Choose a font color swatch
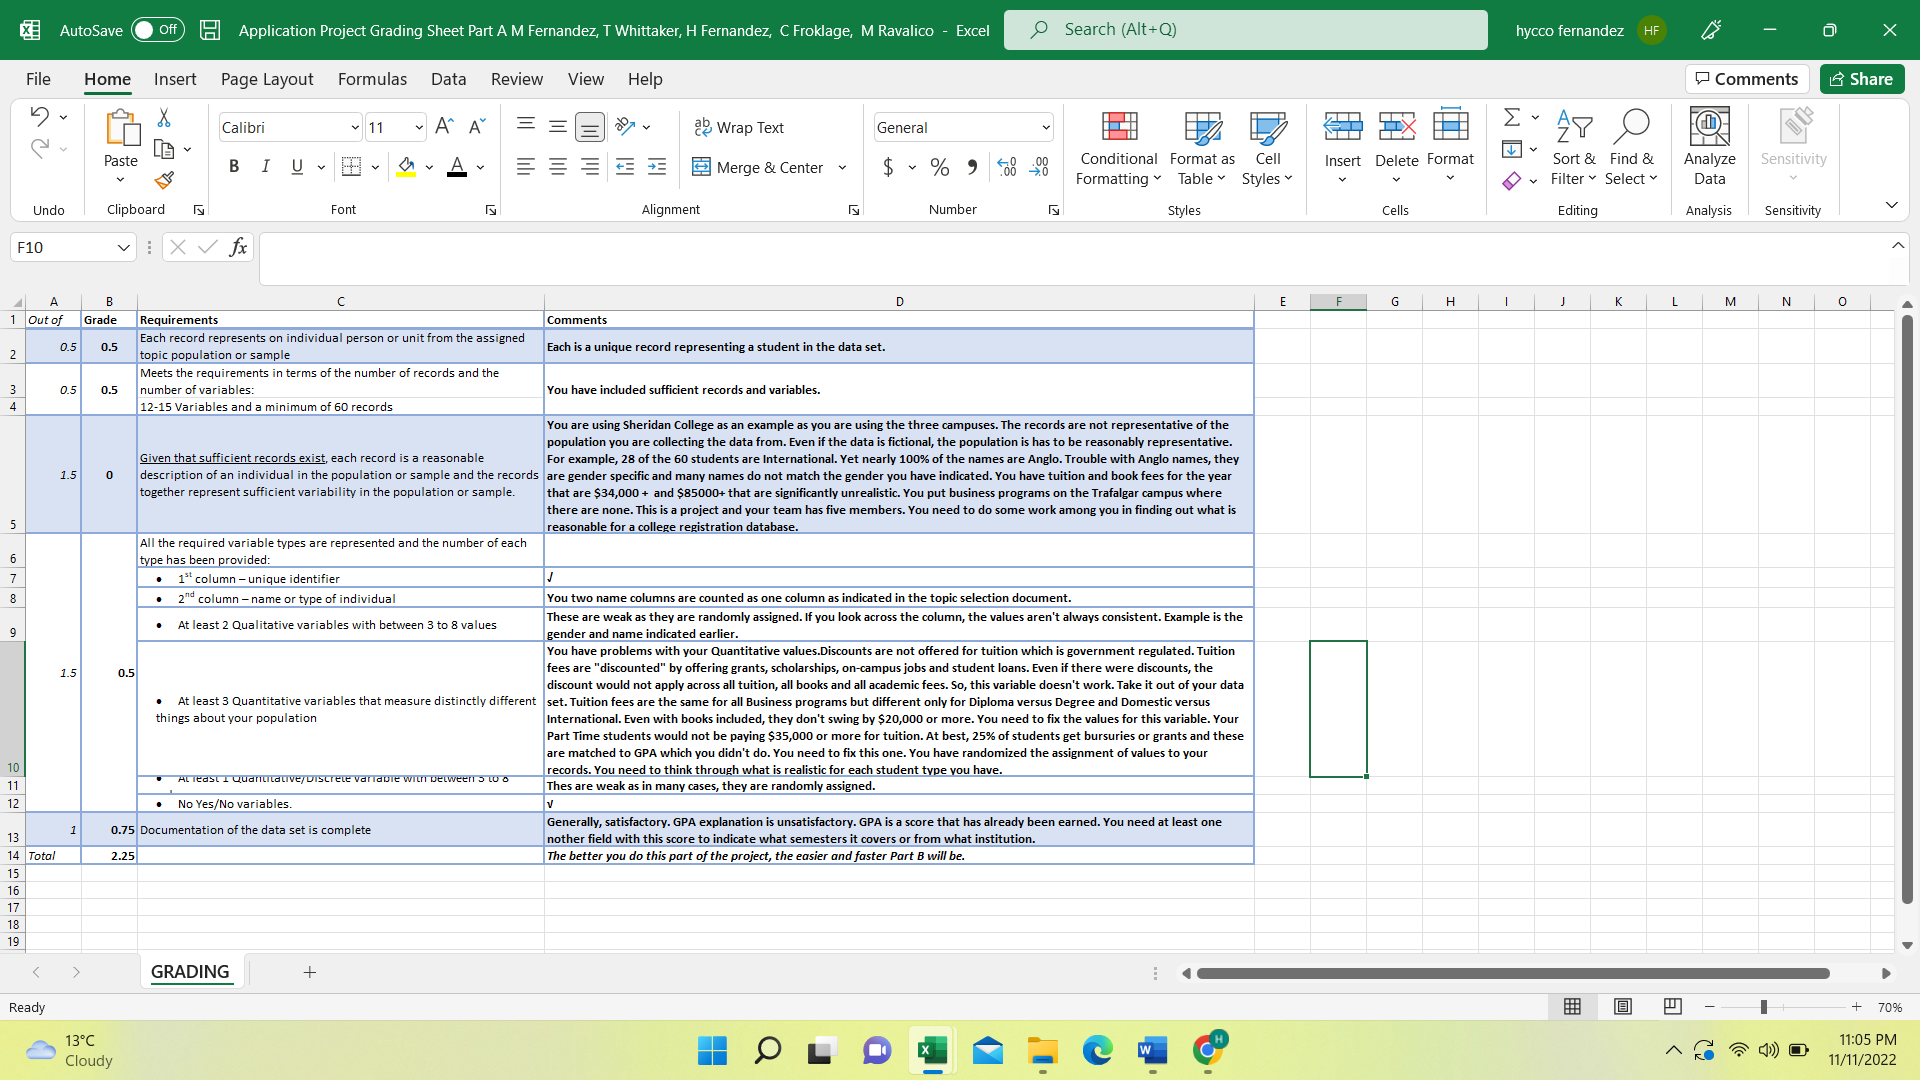1920x1080 pixels. coord(456,166)
